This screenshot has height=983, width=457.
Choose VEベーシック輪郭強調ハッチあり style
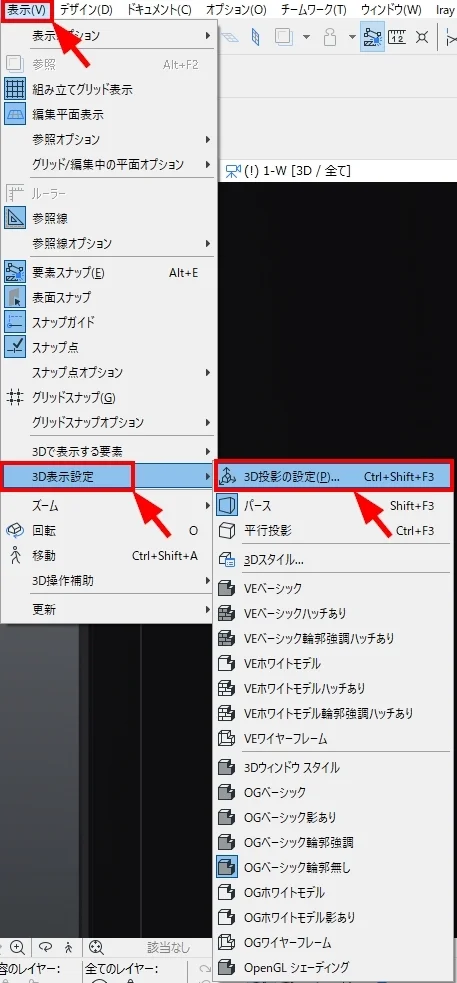pyautogui.click(x=333, y=638)
